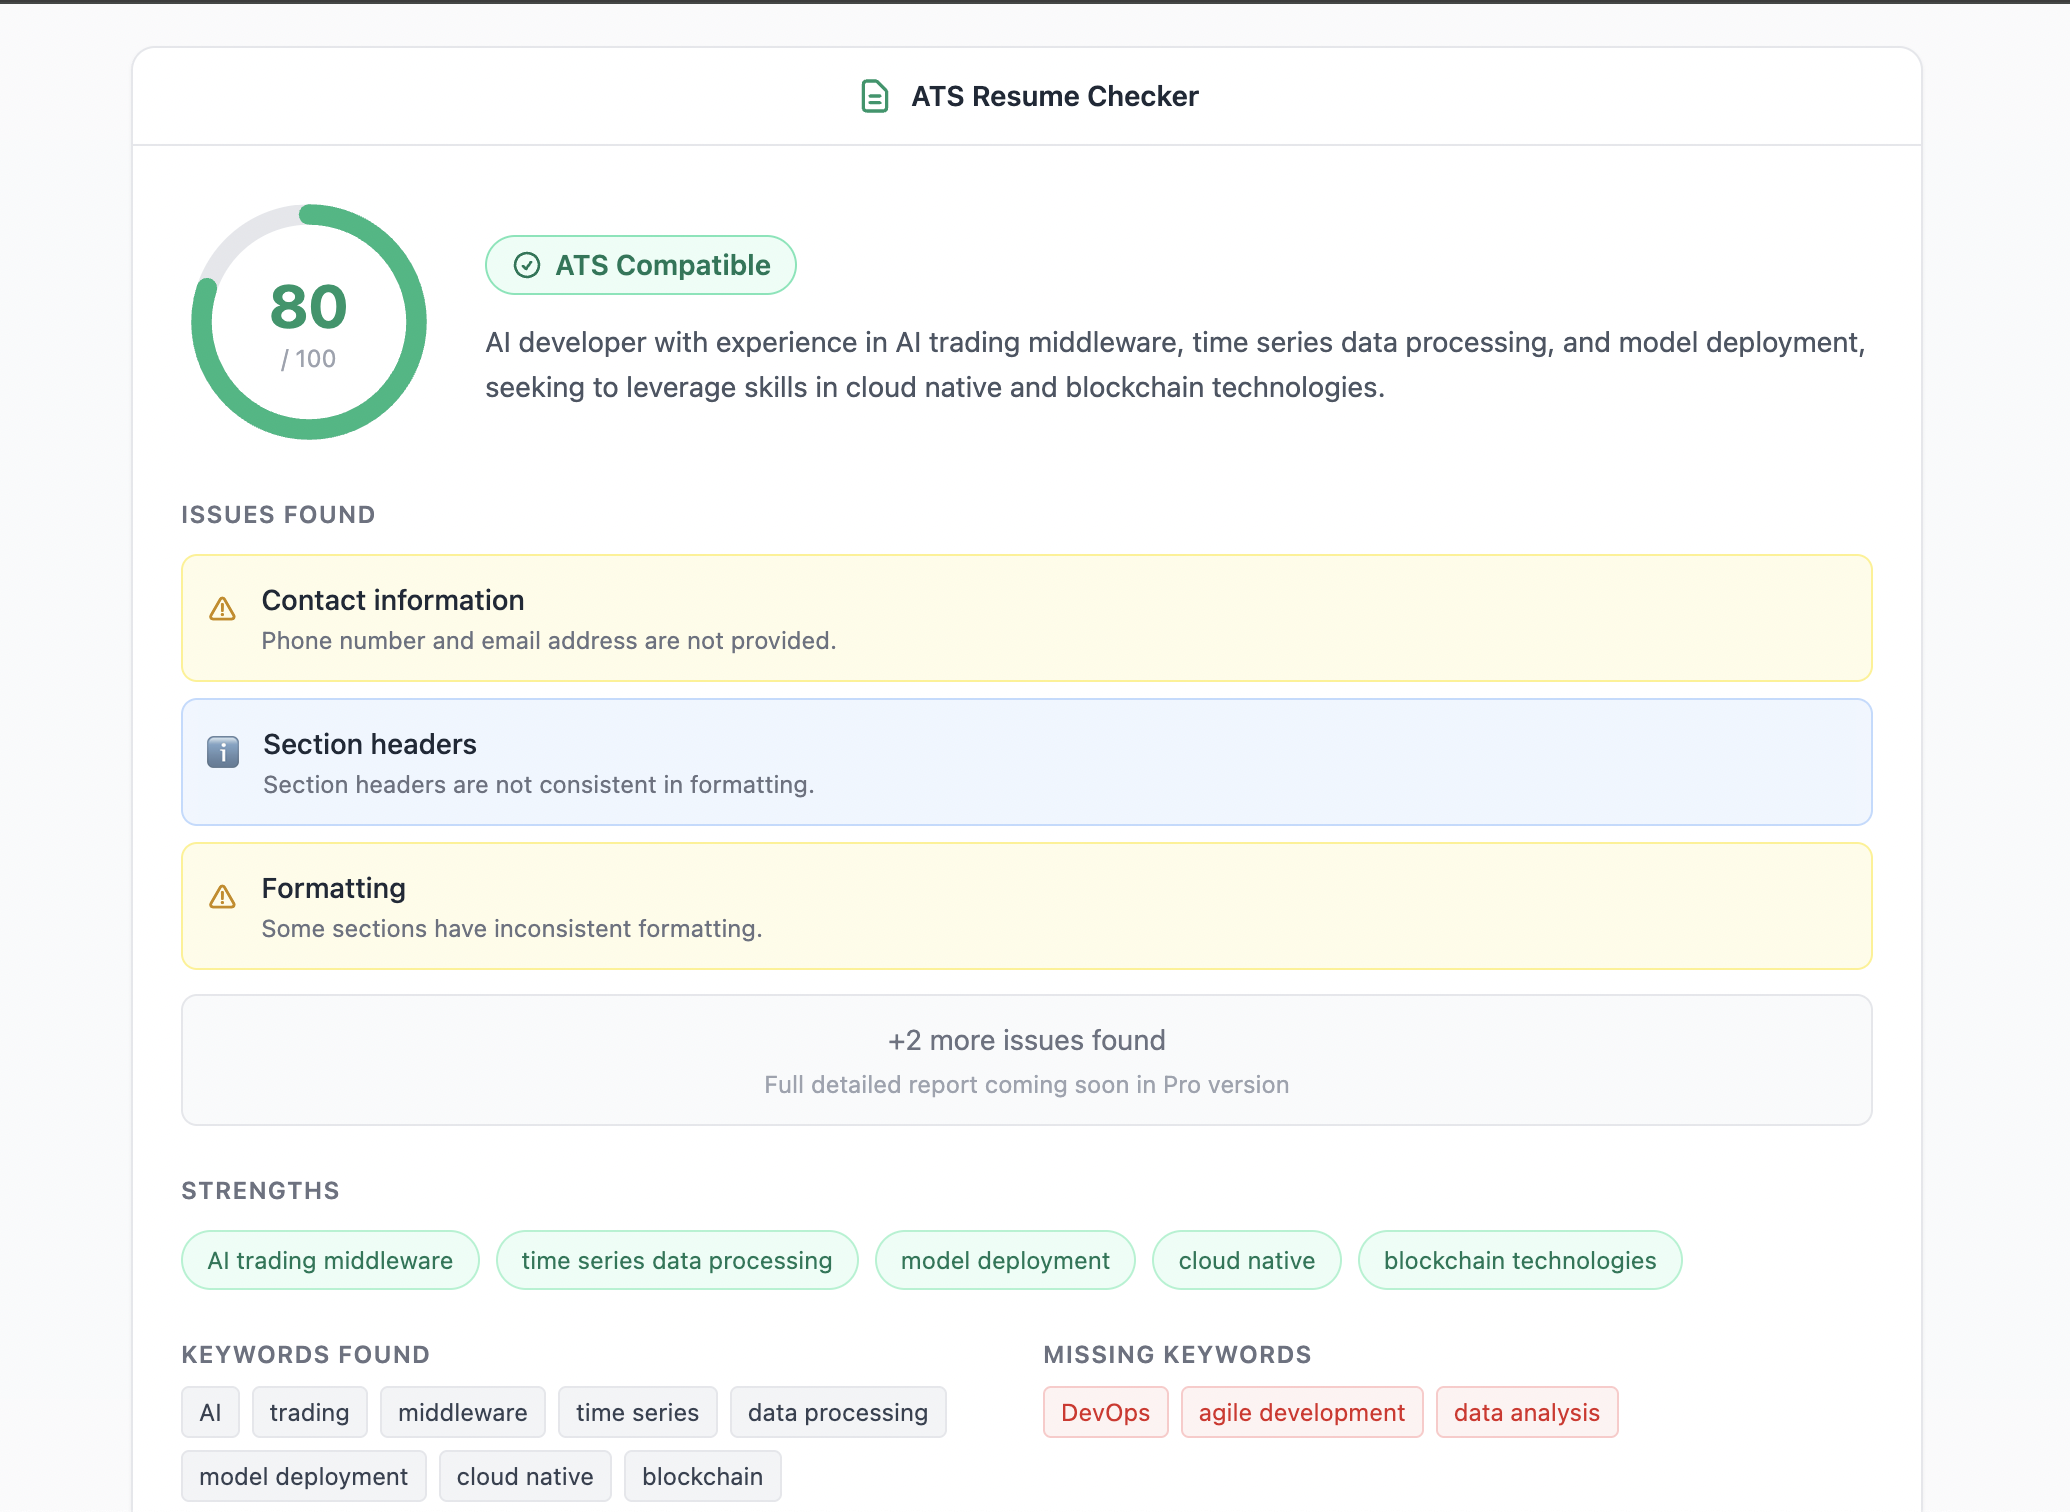The height and width of the screenshot is (1512, 2070).
Task: Click the checkmark icon in the ATS Compatible badge
Action: tap(528, 265)
